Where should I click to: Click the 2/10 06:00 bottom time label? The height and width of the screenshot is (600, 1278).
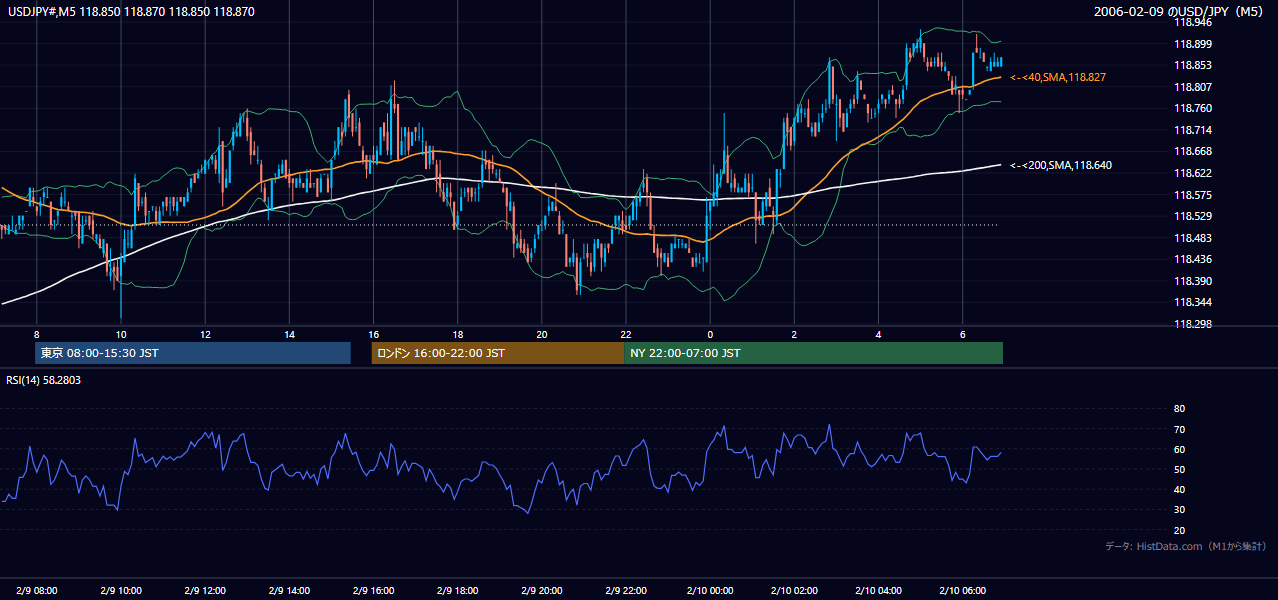[x=962, y=590]
